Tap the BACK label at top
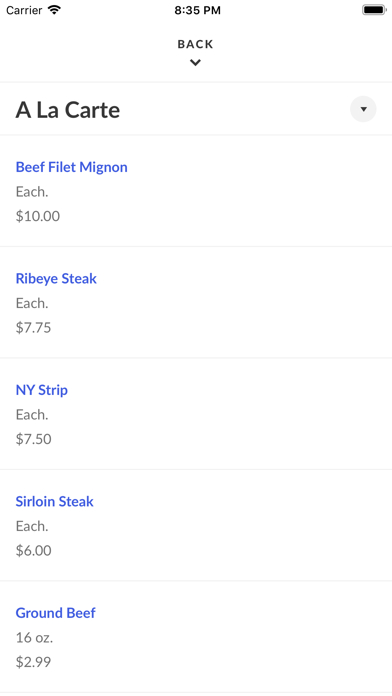The height and width of the screenshot is (696, 392). coord(195,44)
